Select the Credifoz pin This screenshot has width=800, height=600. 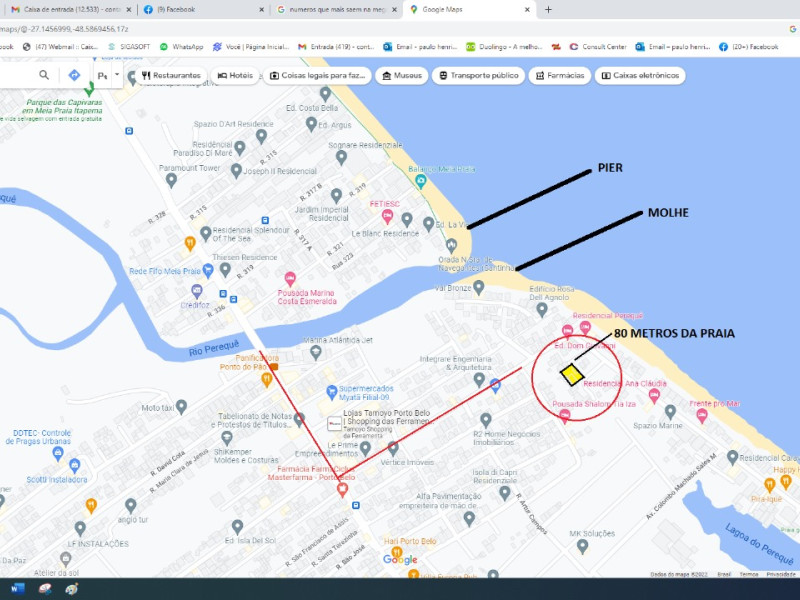(x=196, y=291)
